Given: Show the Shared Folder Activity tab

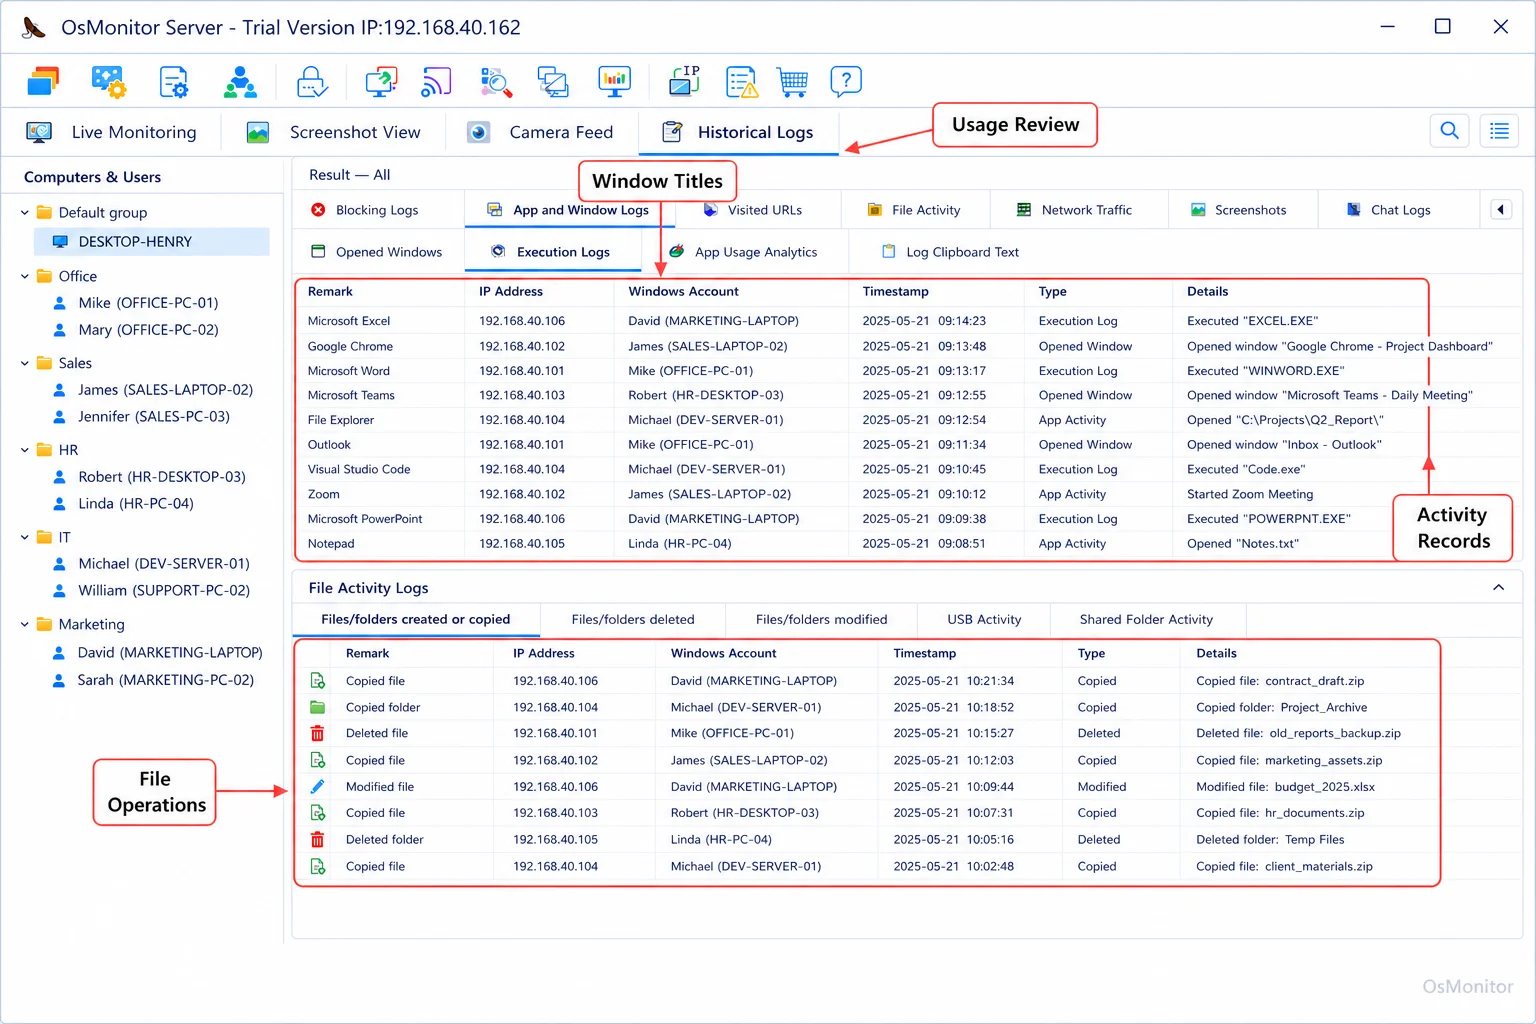Looking at the screenshot, I should [x=1146, y=620].
